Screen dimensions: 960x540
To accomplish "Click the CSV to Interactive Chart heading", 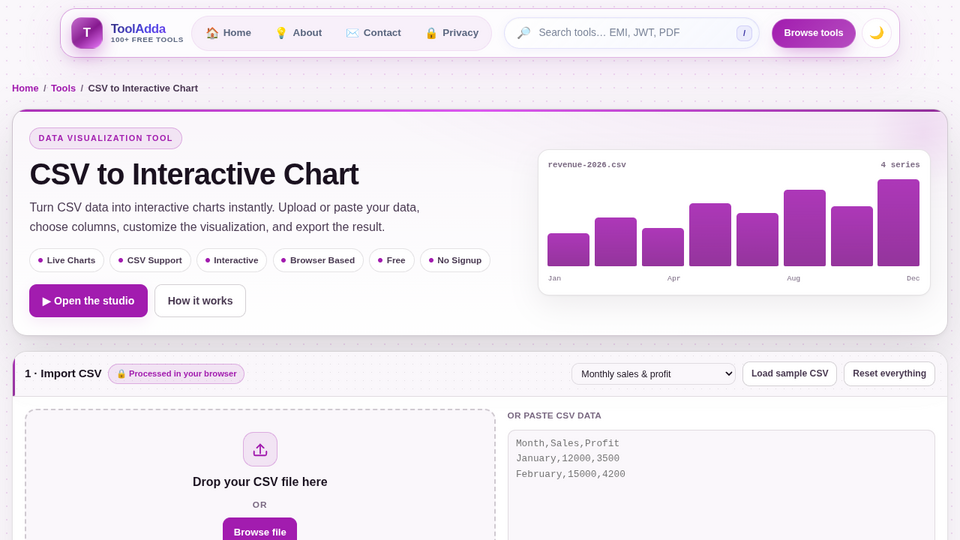I will pyautogui.click(x=194, y=174).
